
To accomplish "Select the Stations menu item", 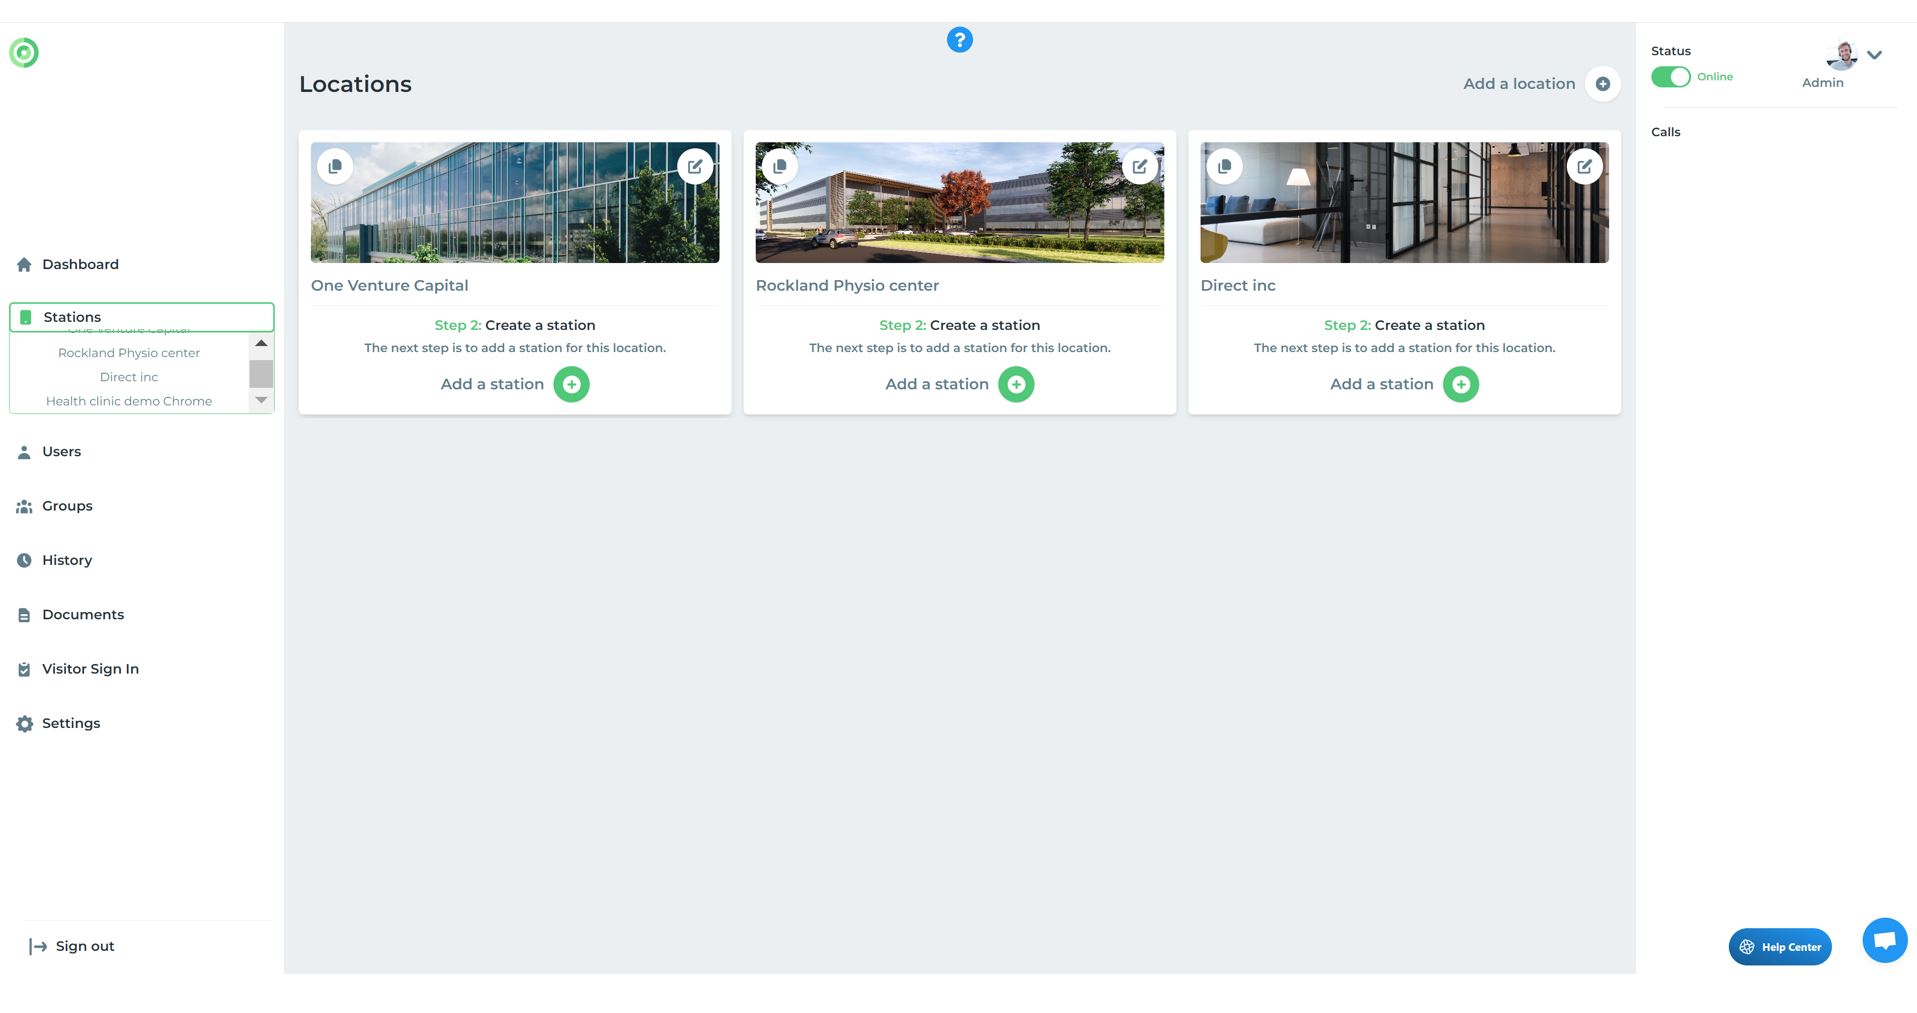I will (141, 317).
